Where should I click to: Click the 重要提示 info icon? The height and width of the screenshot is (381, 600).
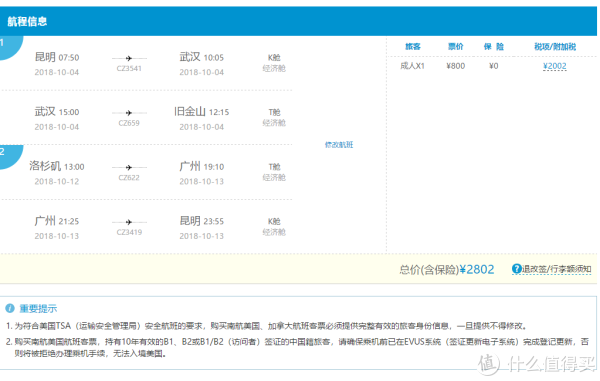point(10,308)
